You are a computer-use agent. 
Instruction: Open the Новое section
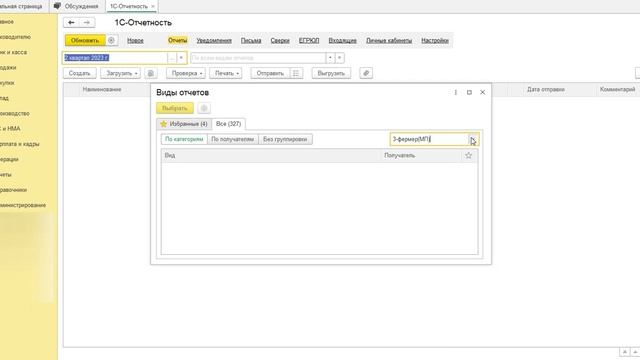(x=135, y=40)
